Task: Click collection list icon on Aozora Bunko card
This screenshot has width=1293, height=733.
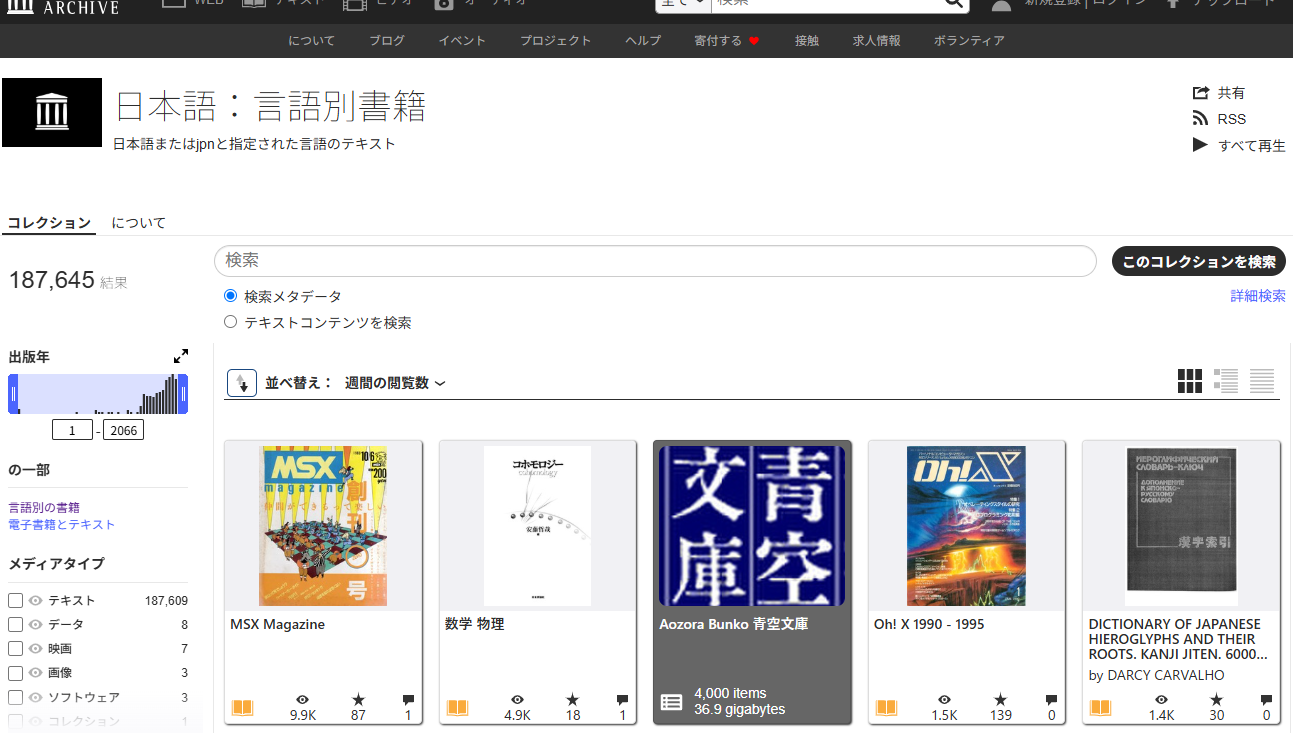Action: pyautogui.click(x=672, y=702)
